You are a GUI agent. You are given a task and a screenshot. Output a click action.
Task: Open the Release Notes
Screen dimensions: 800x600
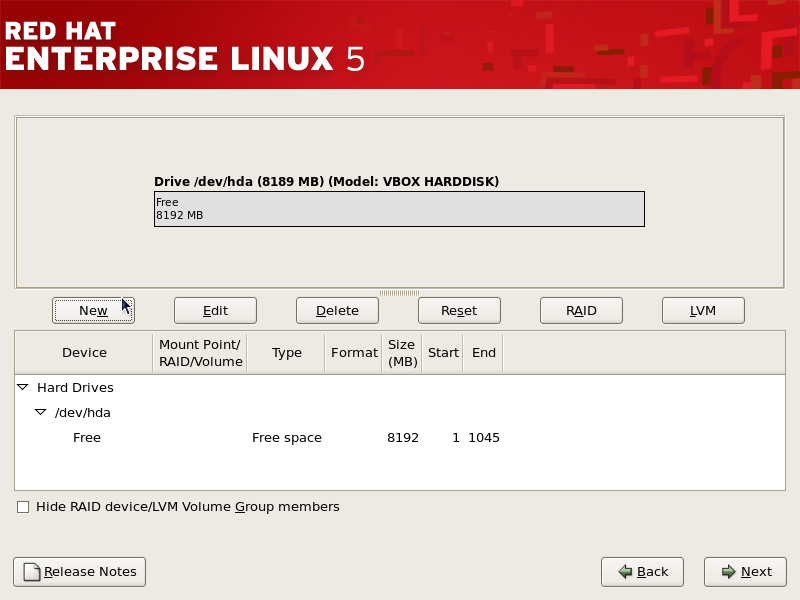pos(80,572)
